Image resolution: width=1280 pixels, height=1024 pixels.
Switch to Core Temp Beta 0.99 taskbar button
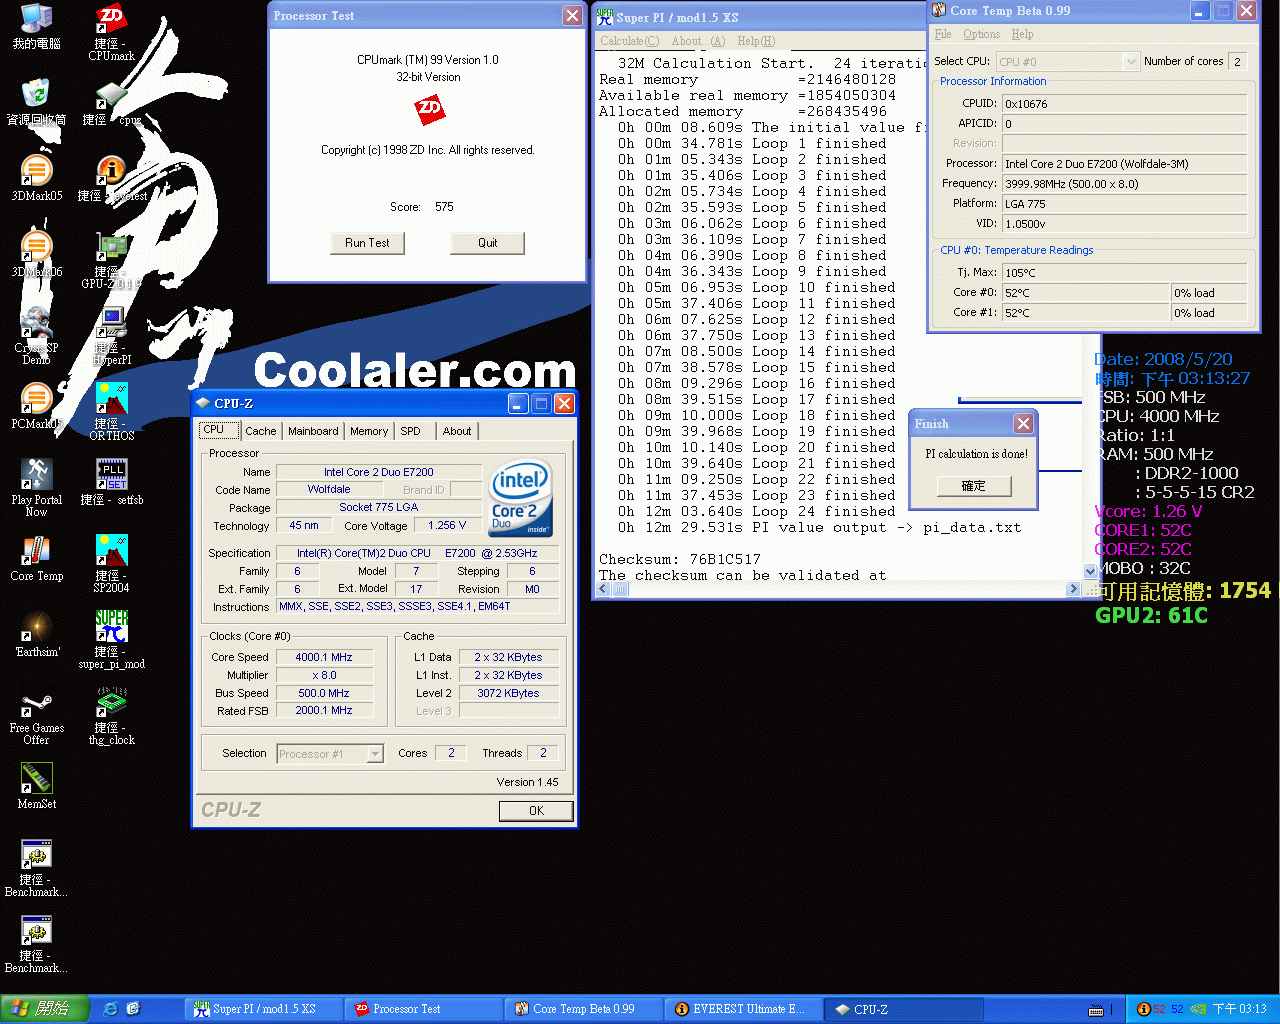[x=584, y=1009]
